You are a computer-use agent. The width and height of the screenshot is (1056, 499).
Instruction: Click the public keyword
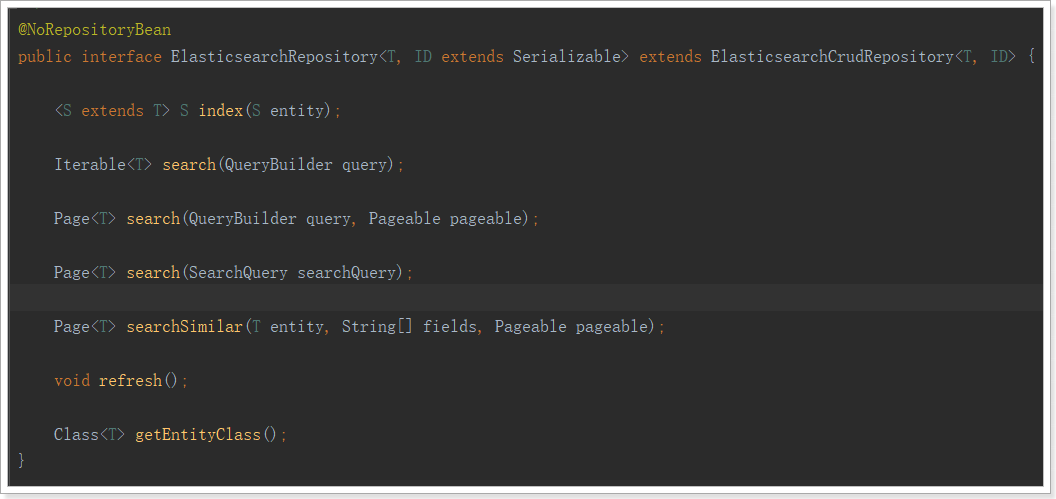tap(44, 57)
